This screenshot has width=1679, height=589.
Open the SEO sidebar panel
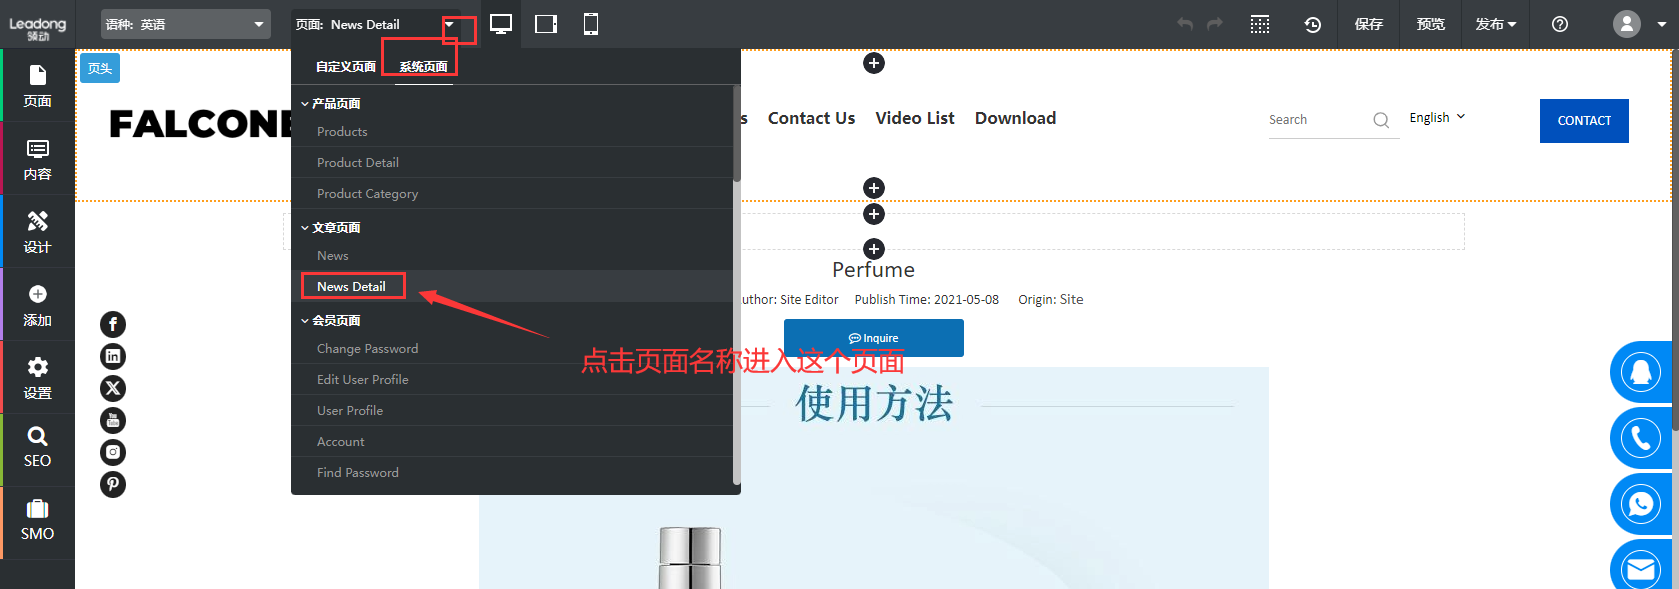(37, 447)
